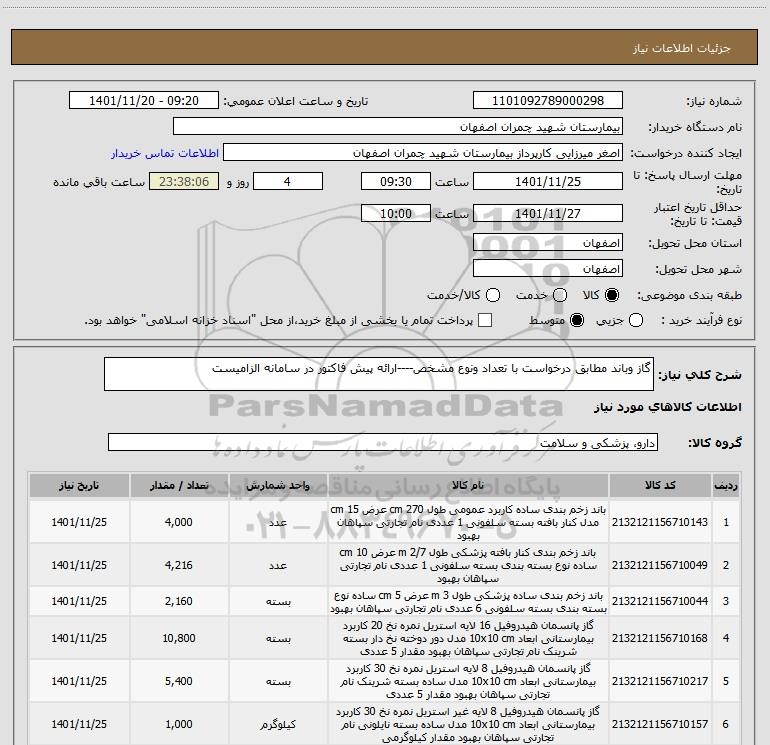Click row 3 product name with طول 3 m

[x=468, y=602]
